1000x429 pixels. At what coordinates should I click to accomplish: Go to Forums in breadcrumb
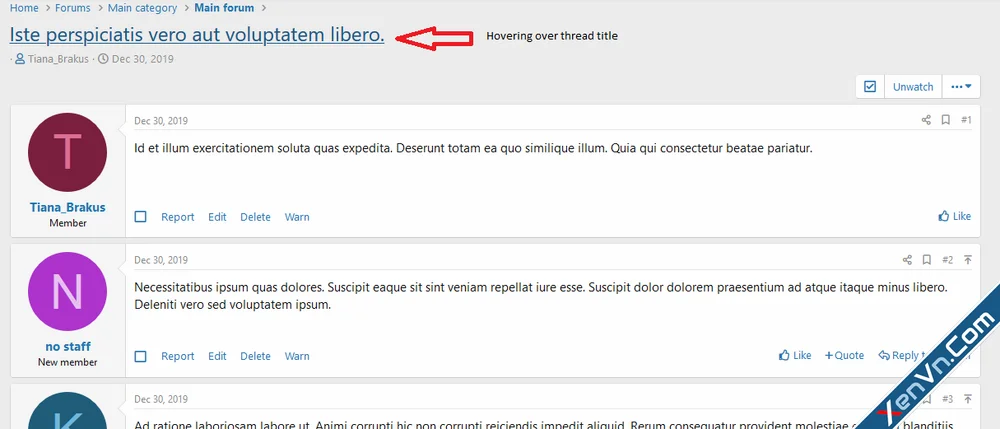pyautogui.click(x=73, y=8)
